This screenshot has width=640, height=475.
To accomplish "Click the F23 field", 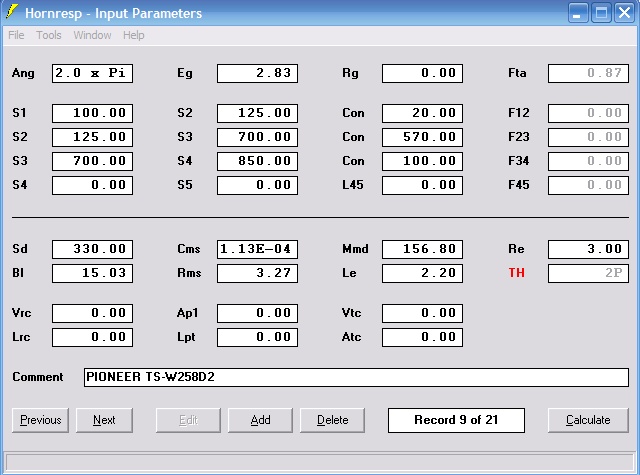I will pos(588,137).
